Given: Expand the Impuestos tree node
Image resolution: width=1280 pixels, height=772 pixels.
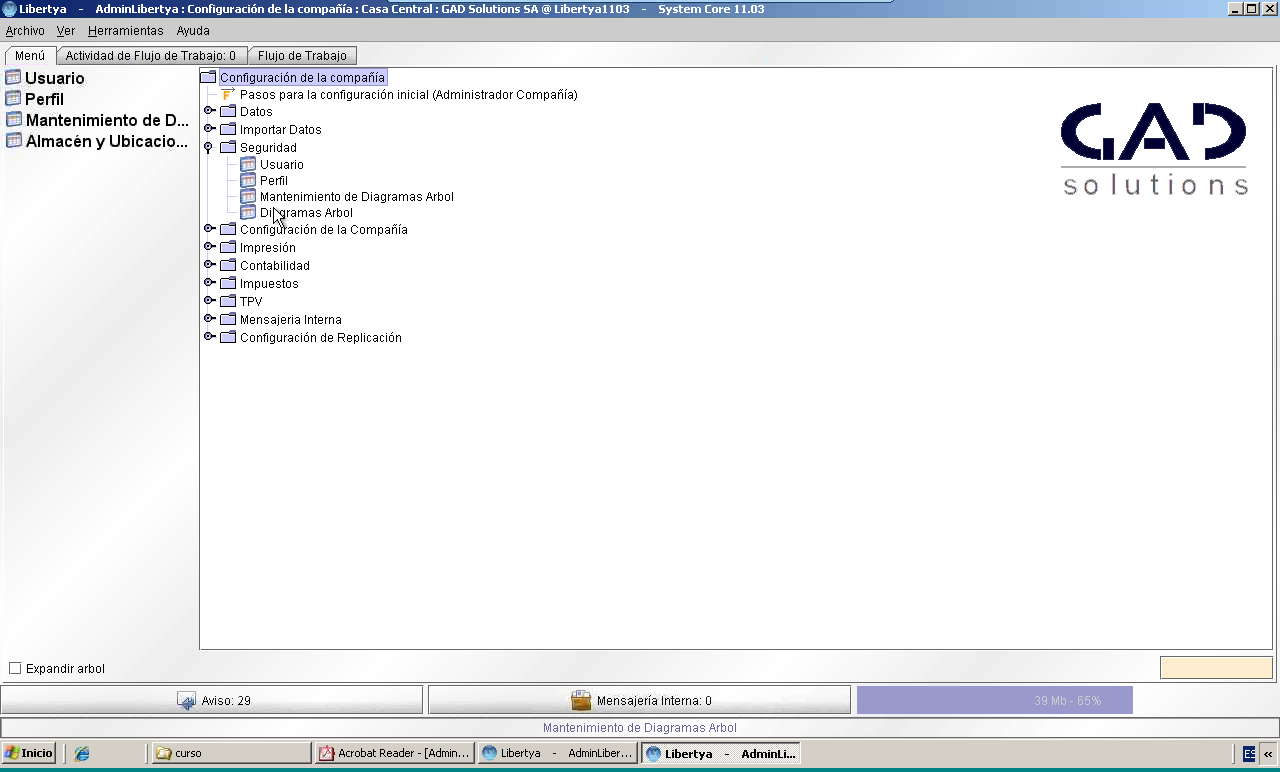Looking at the screenshot, I should click(209, 283).
